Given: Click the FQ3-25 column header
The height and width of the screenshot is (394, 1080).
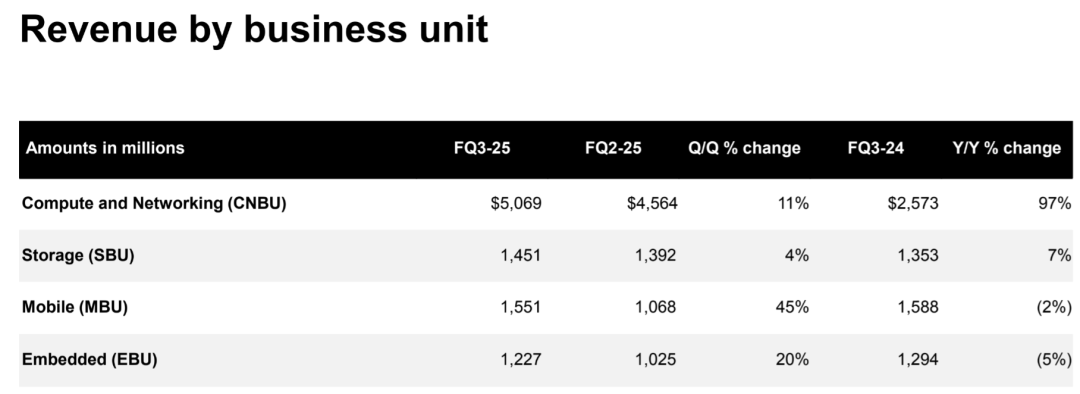Looking at the screenshot, I should click(482, 148).
